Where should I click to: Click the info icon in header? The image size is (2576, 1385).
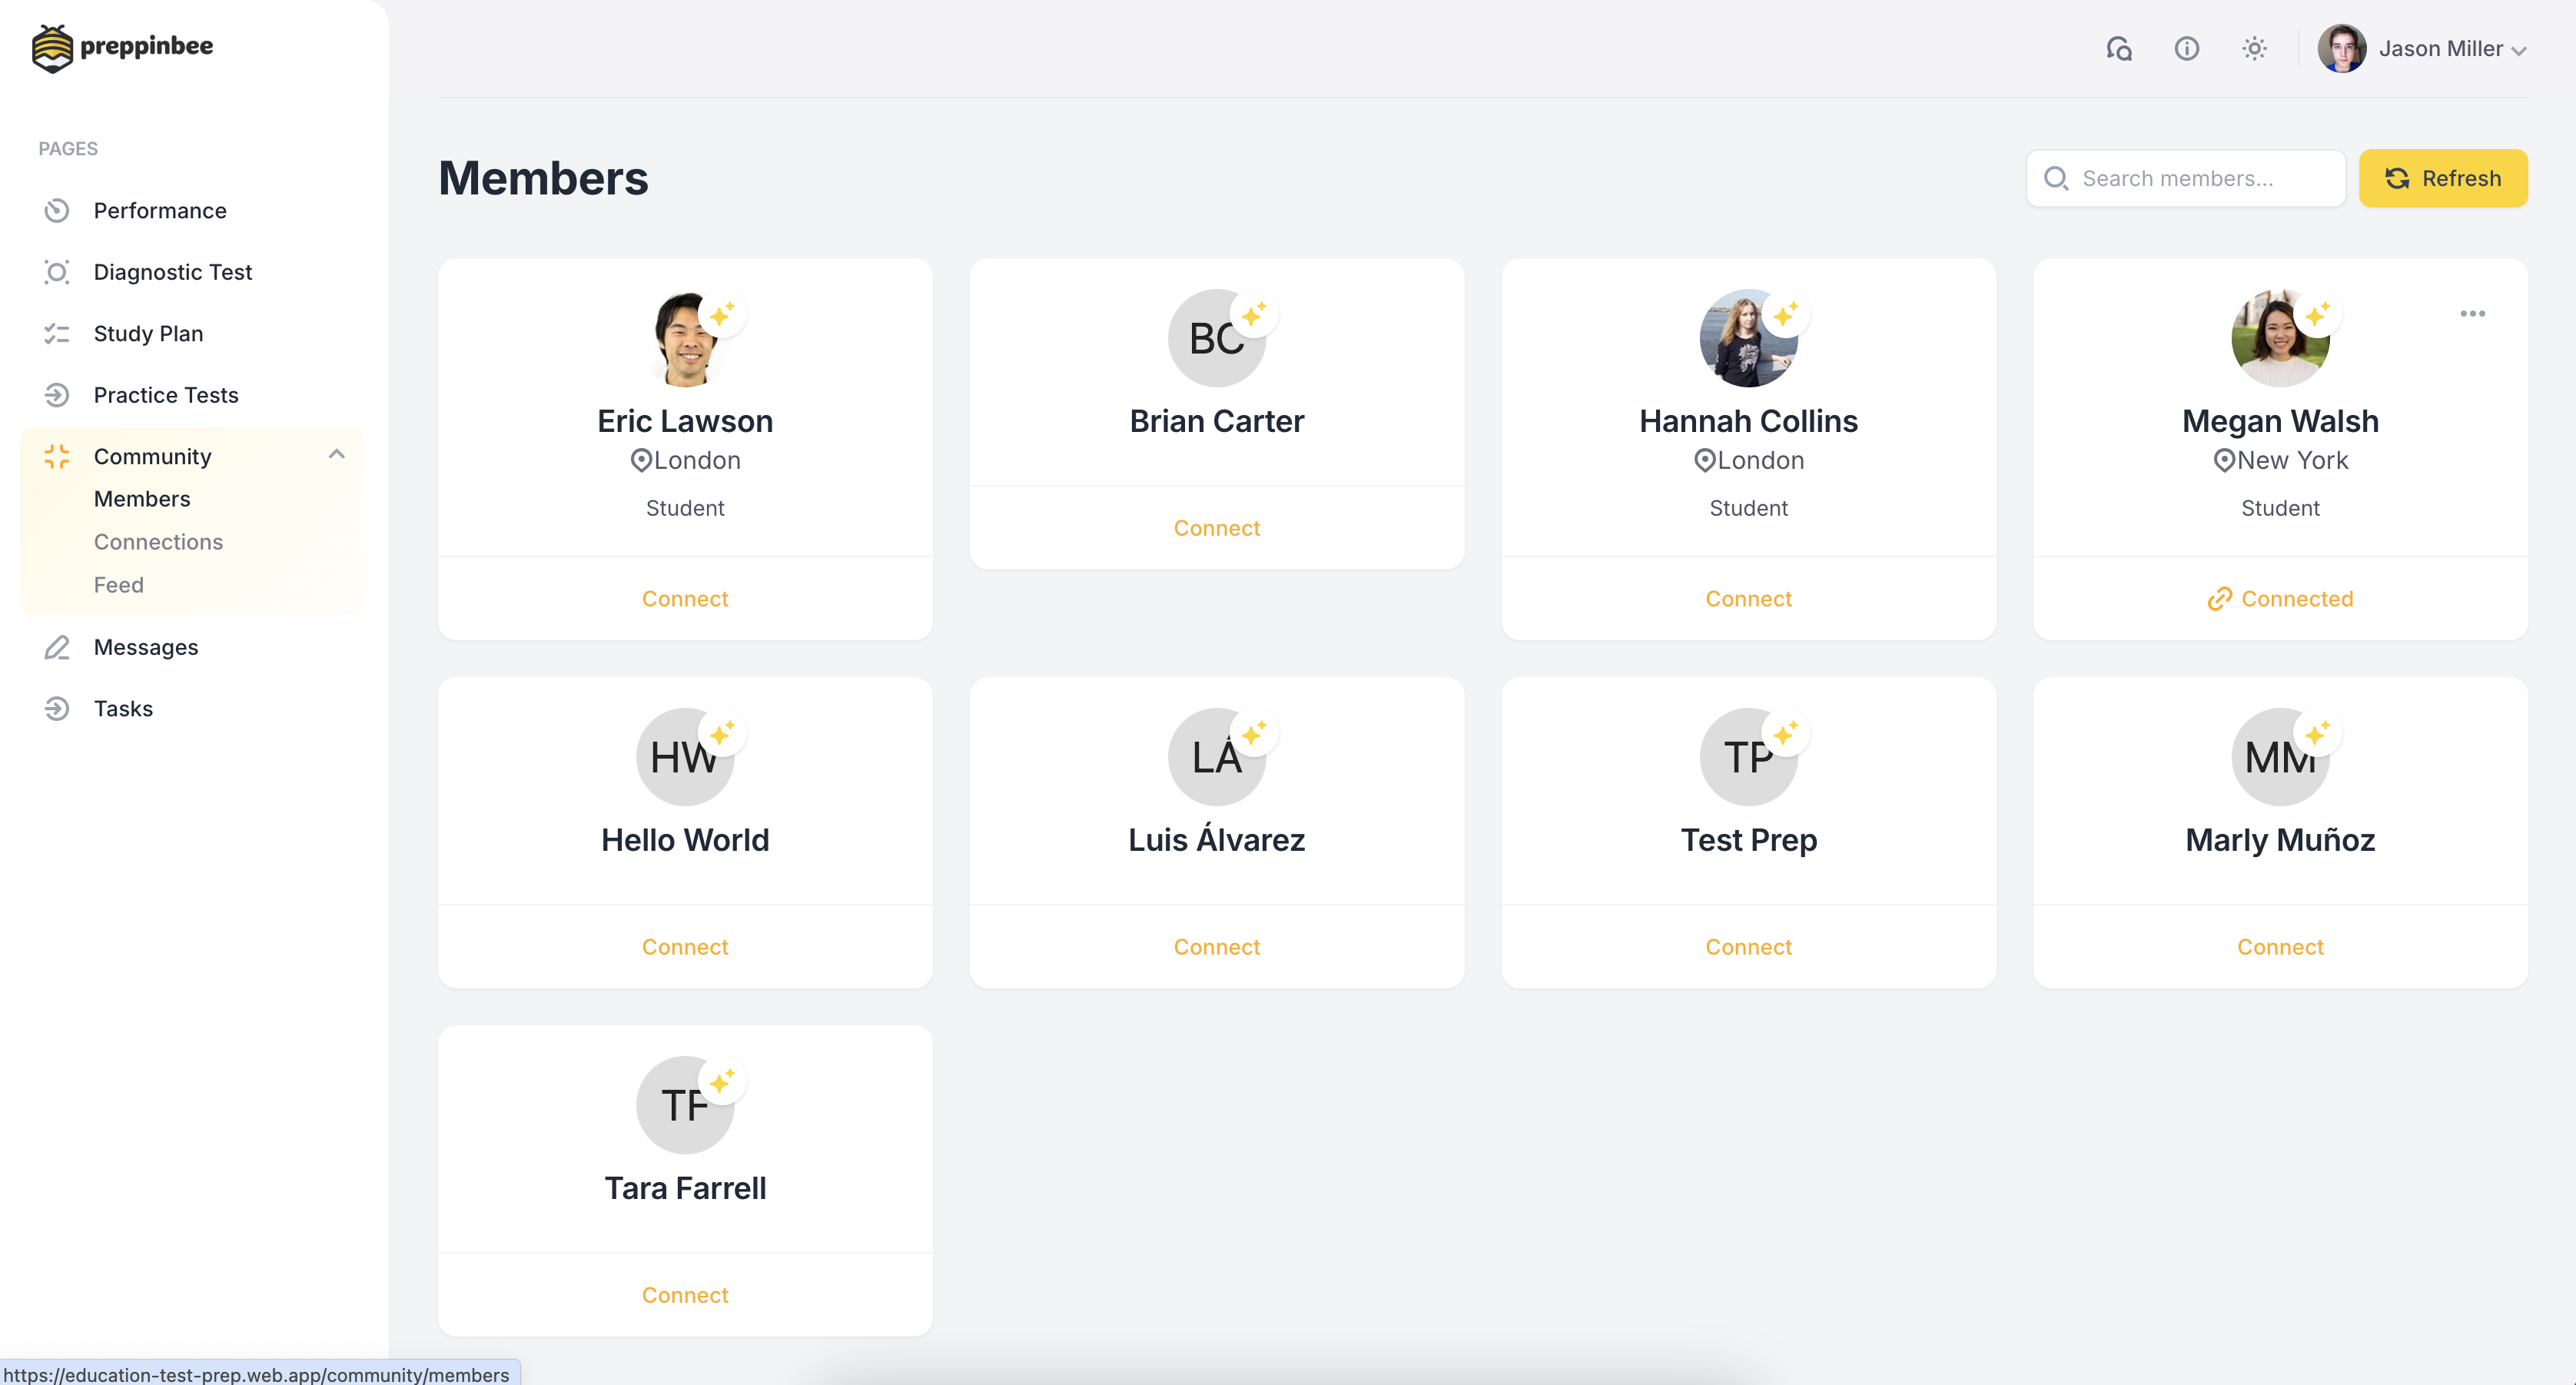coord(2187,48)
